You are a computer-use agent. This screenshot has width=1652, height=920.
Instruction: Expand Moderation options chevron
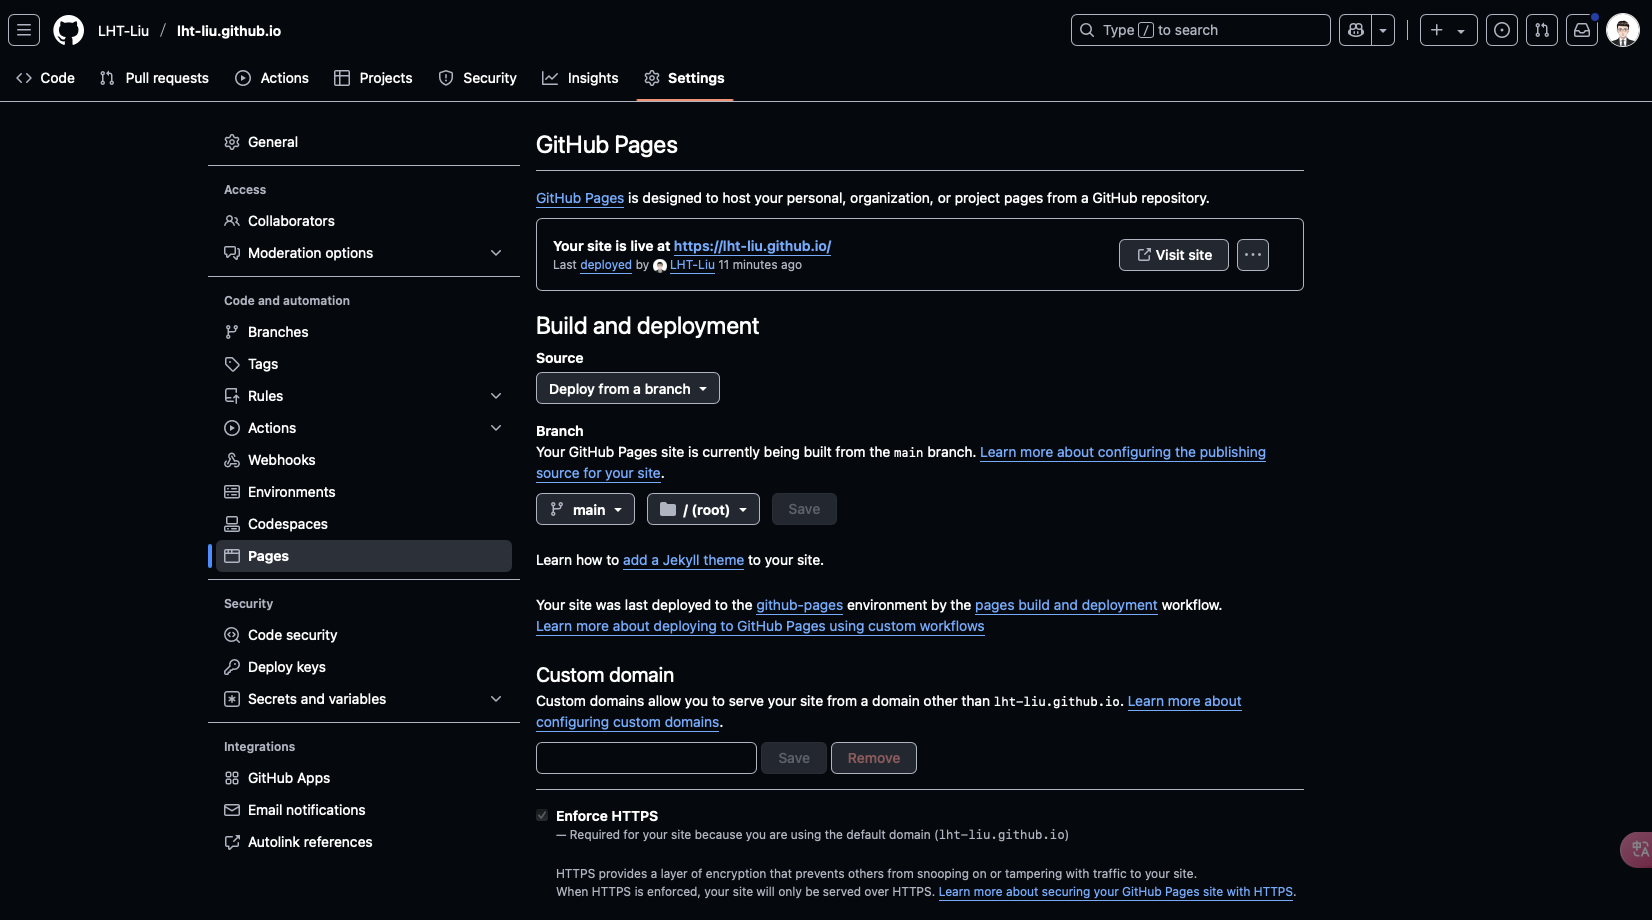coord(496,253)
